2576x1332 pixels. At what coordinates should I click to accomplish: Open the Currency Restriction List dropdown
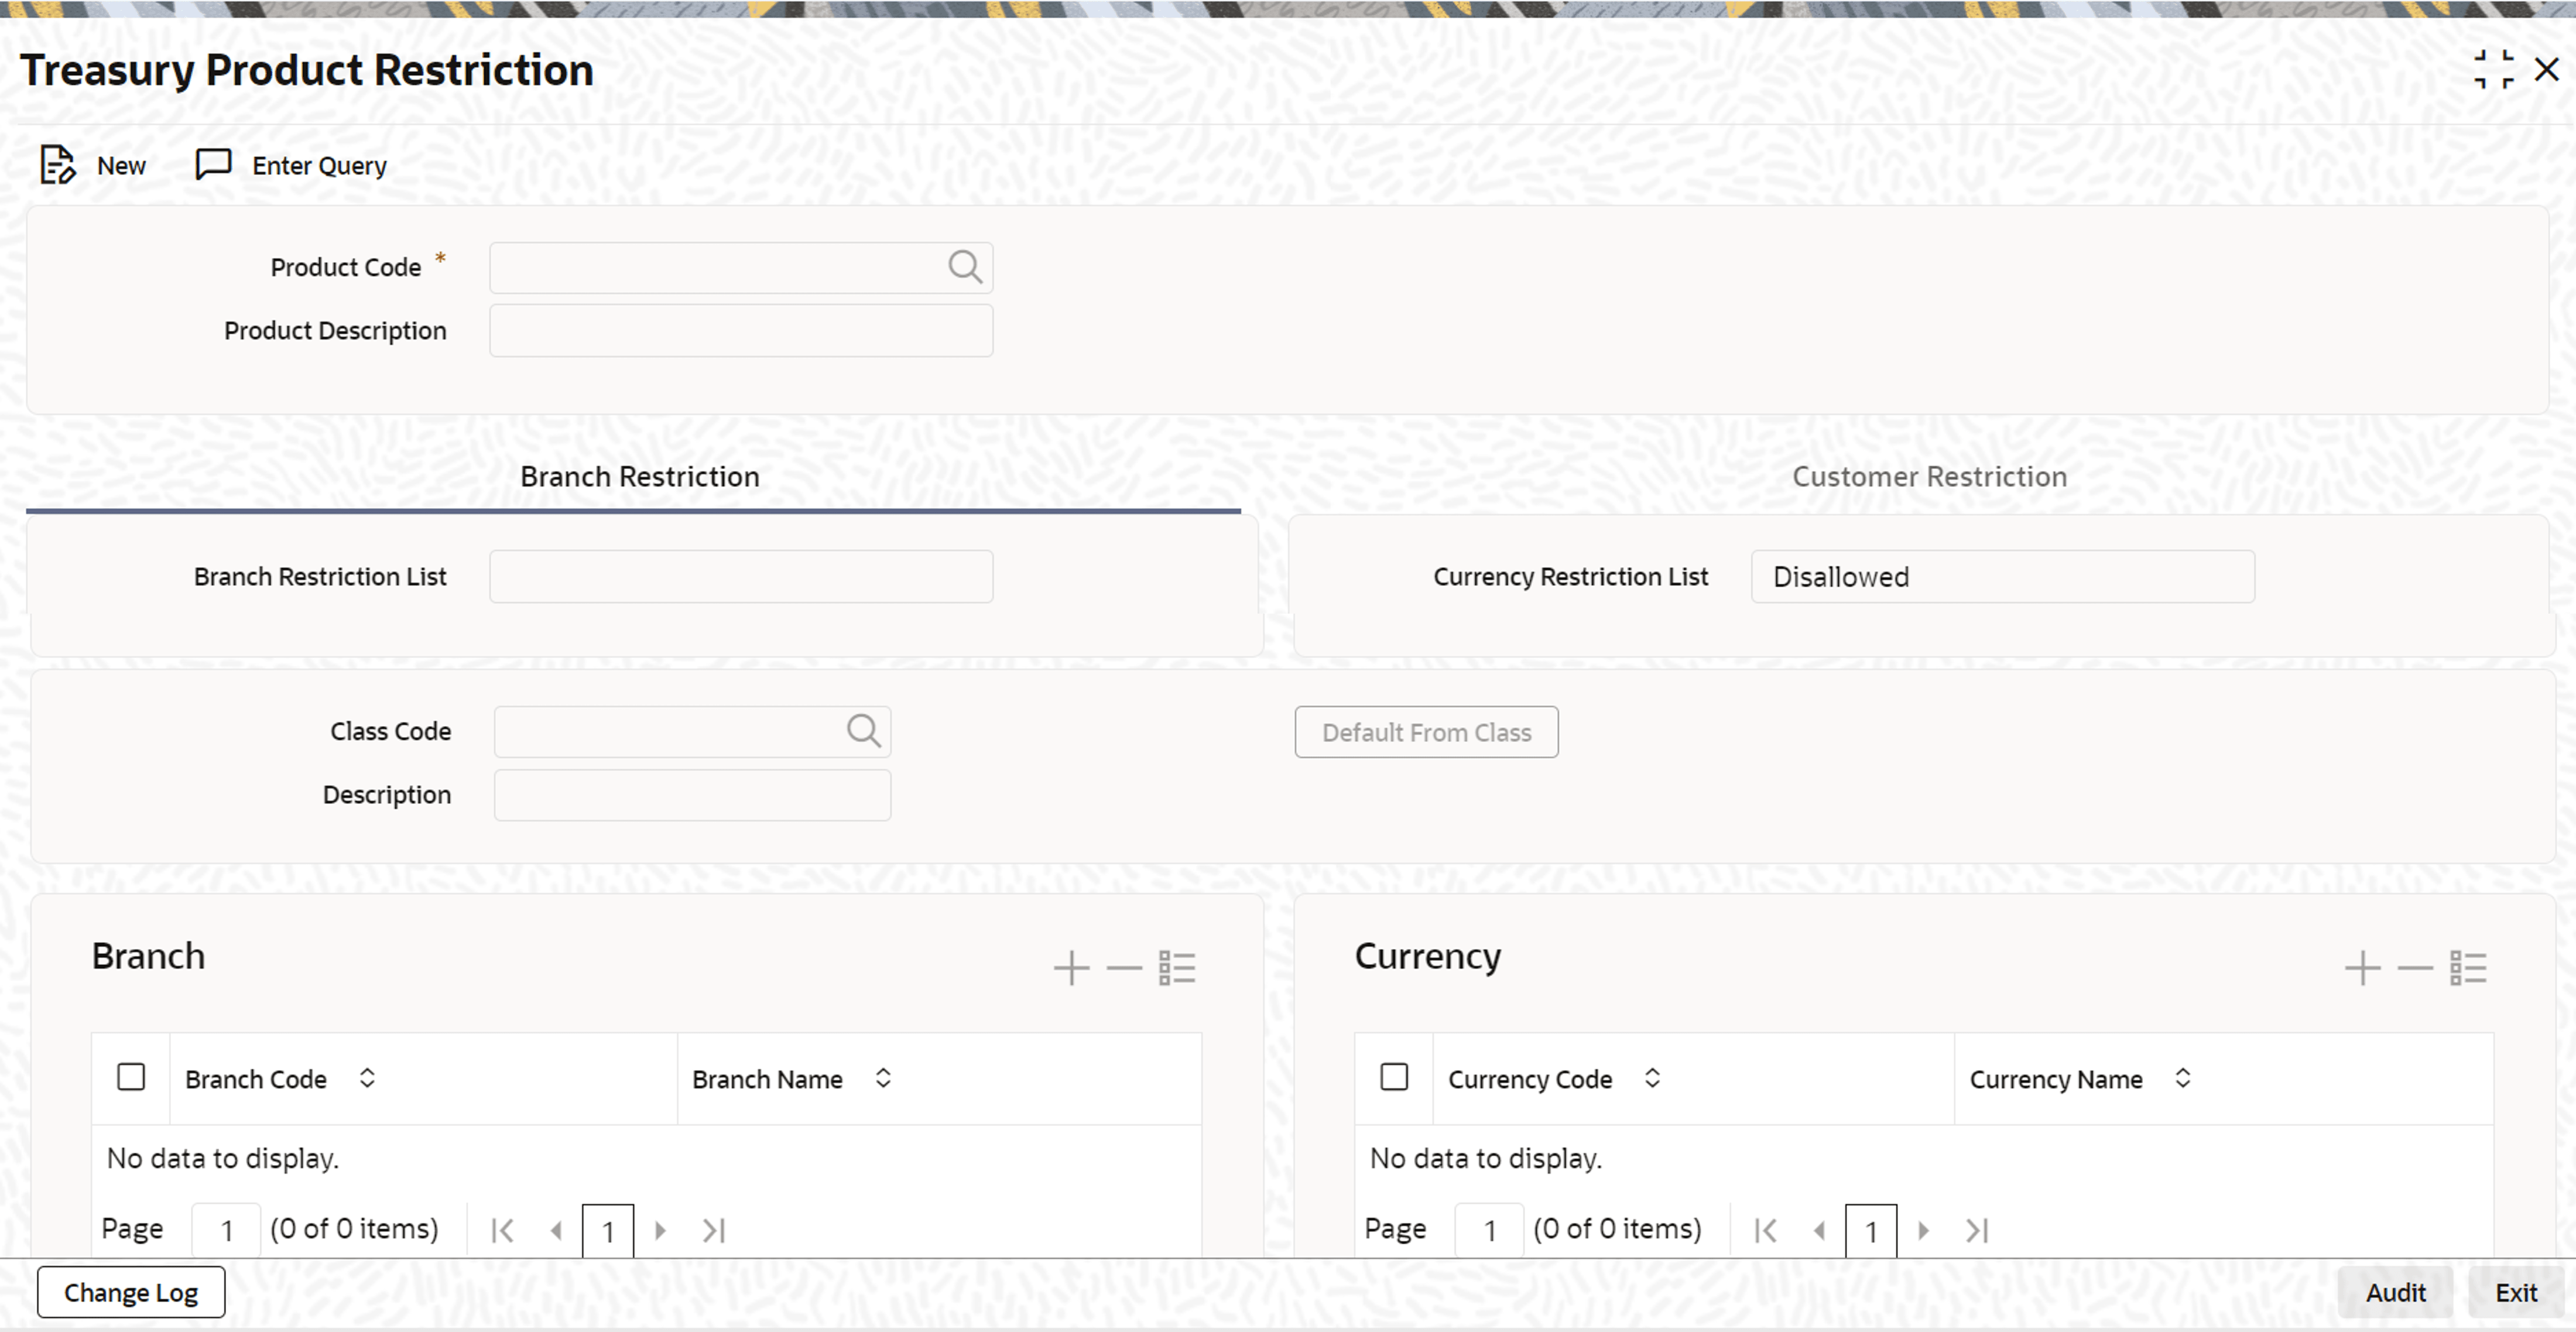2002,577
